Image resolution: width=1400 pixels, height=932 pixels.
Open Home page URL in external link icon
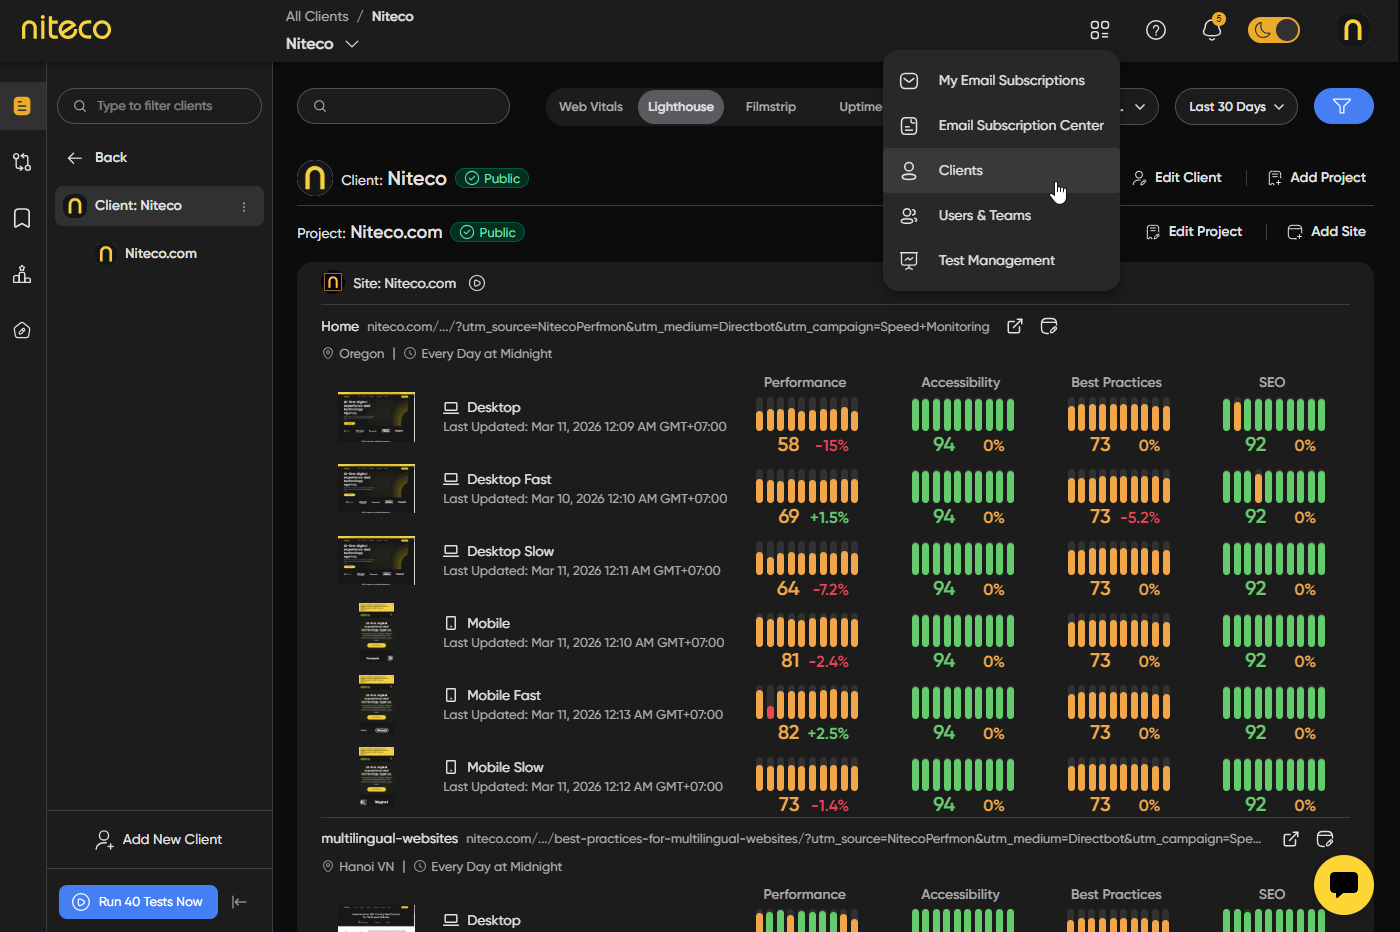pyautogui.click(x=1015, y=326)
